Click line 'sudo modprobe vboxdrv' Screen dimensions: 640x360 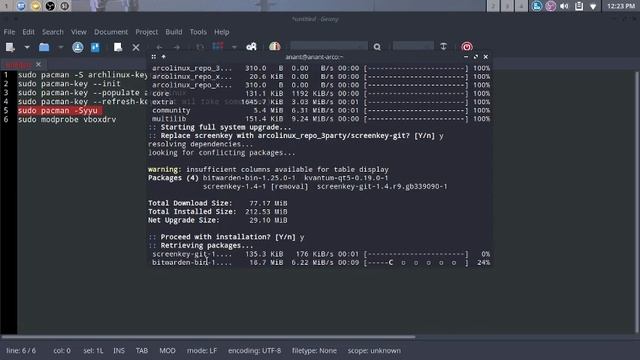click(x=67, y=120)
